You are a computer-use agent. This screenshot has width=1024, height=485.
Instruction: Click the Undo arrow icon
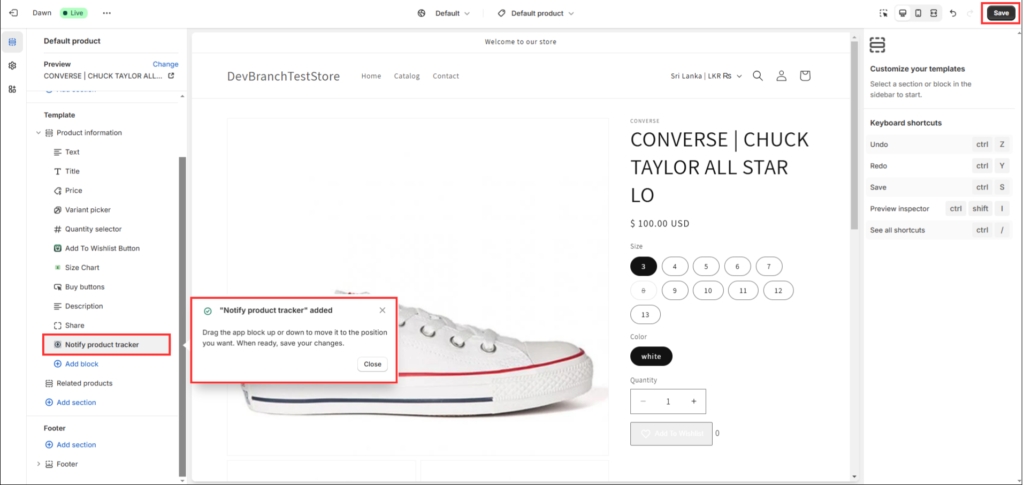[953, 13]
